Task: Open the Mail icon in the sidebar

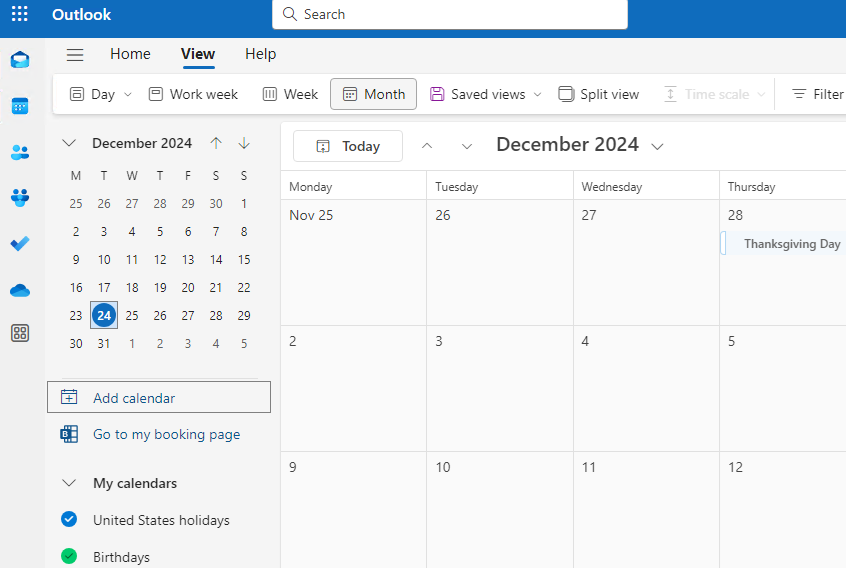Action: [20, 59]
